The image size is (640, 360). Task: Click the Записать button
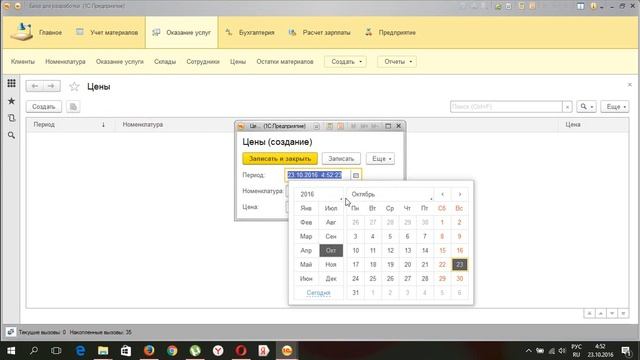click(x=341, y=158)
